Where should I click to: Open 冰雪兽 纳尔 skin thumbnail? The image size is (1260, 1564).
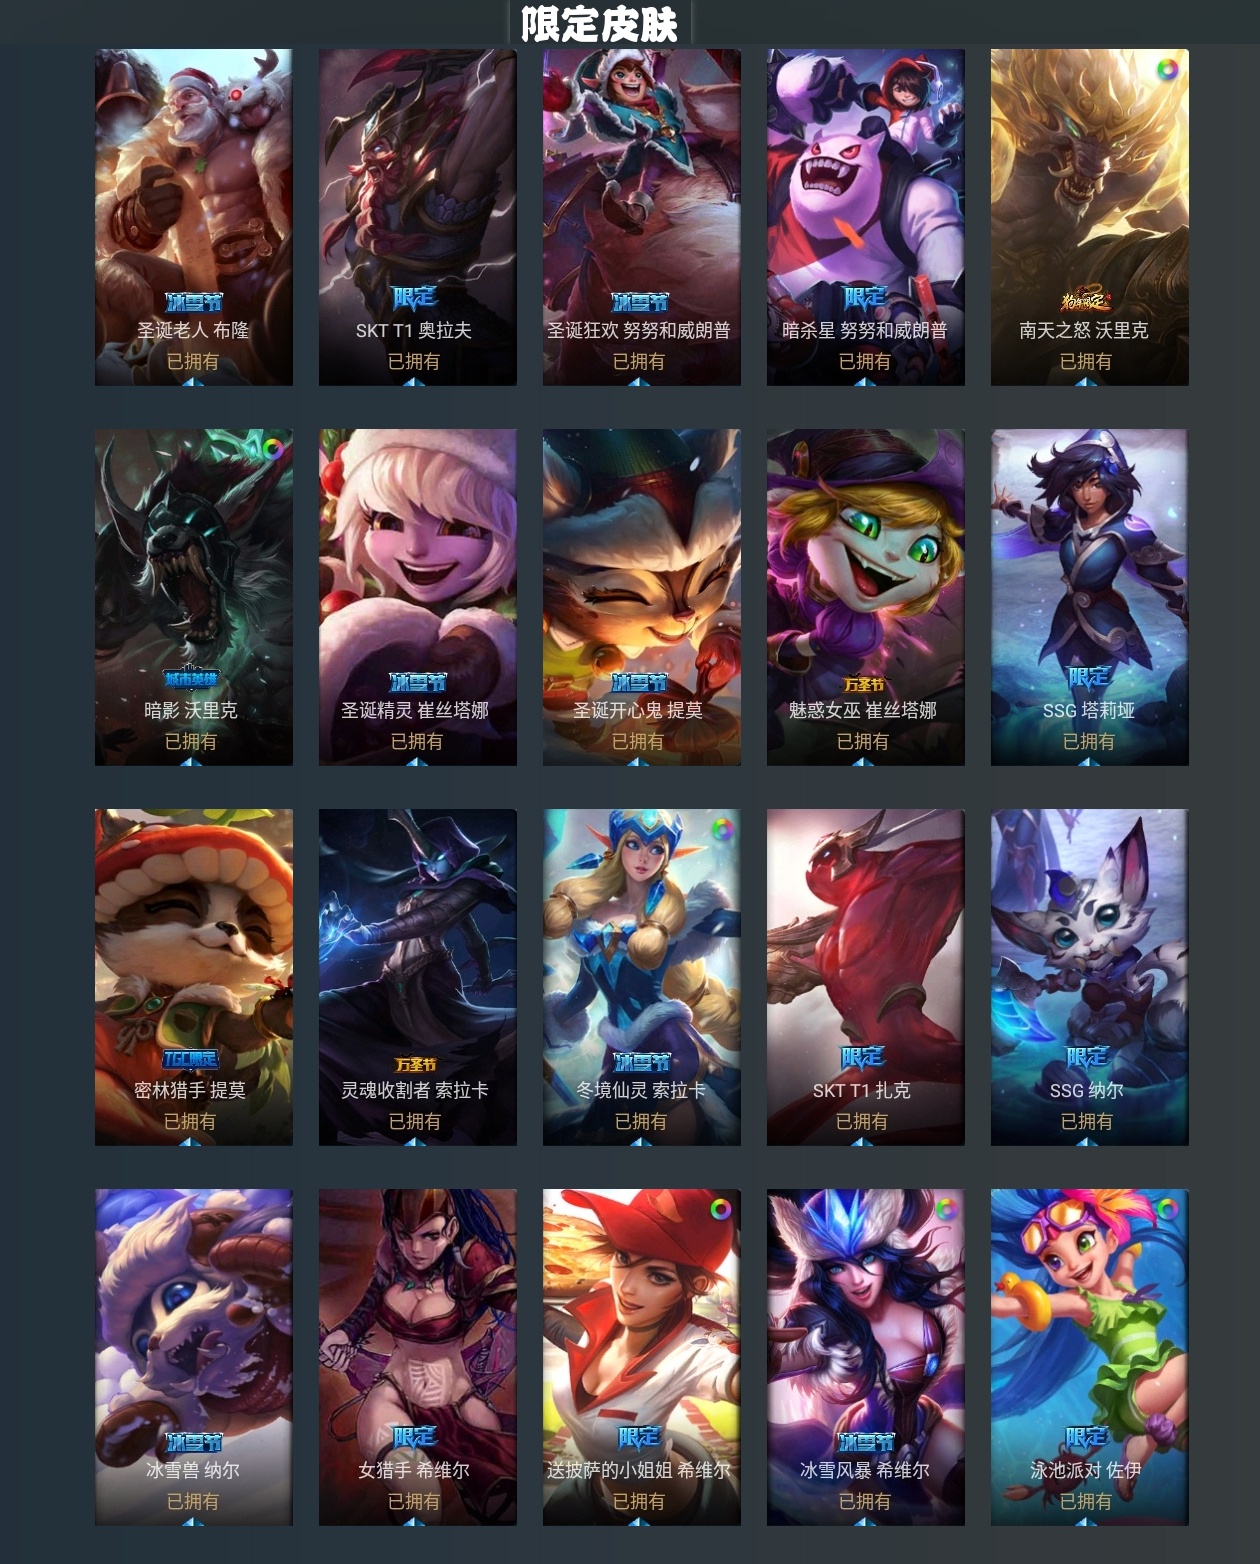[x=194, y=1357]
